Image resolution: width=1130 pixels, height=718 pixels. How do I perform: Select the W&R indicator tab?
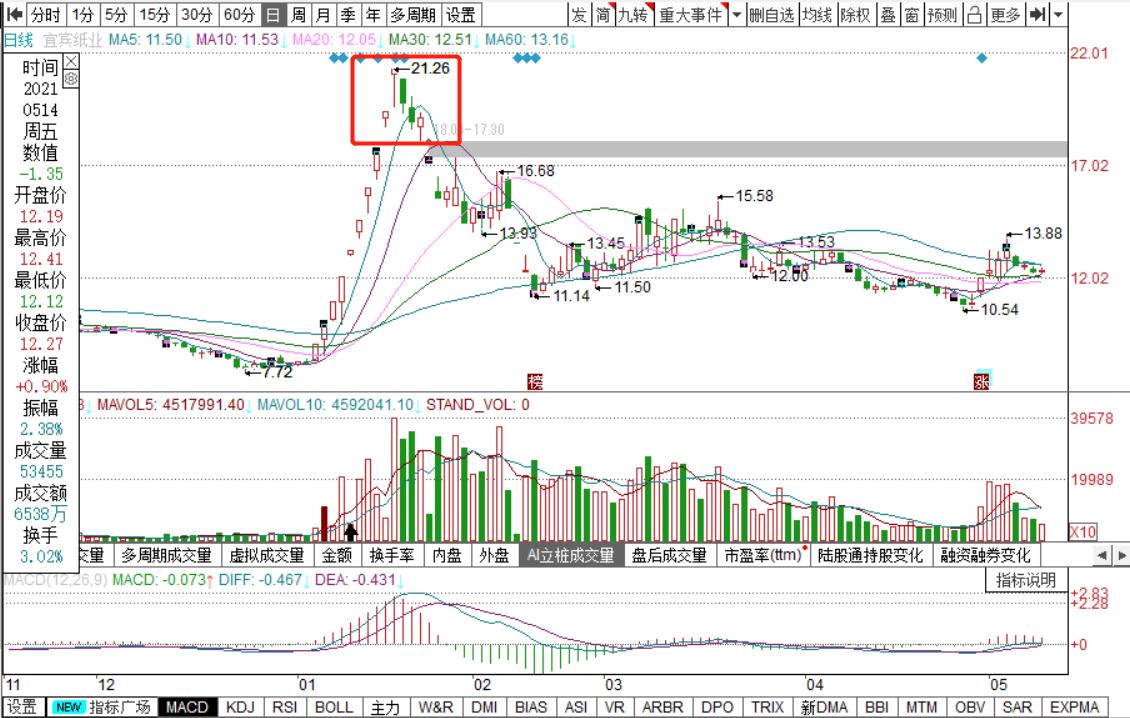[435, 706]
